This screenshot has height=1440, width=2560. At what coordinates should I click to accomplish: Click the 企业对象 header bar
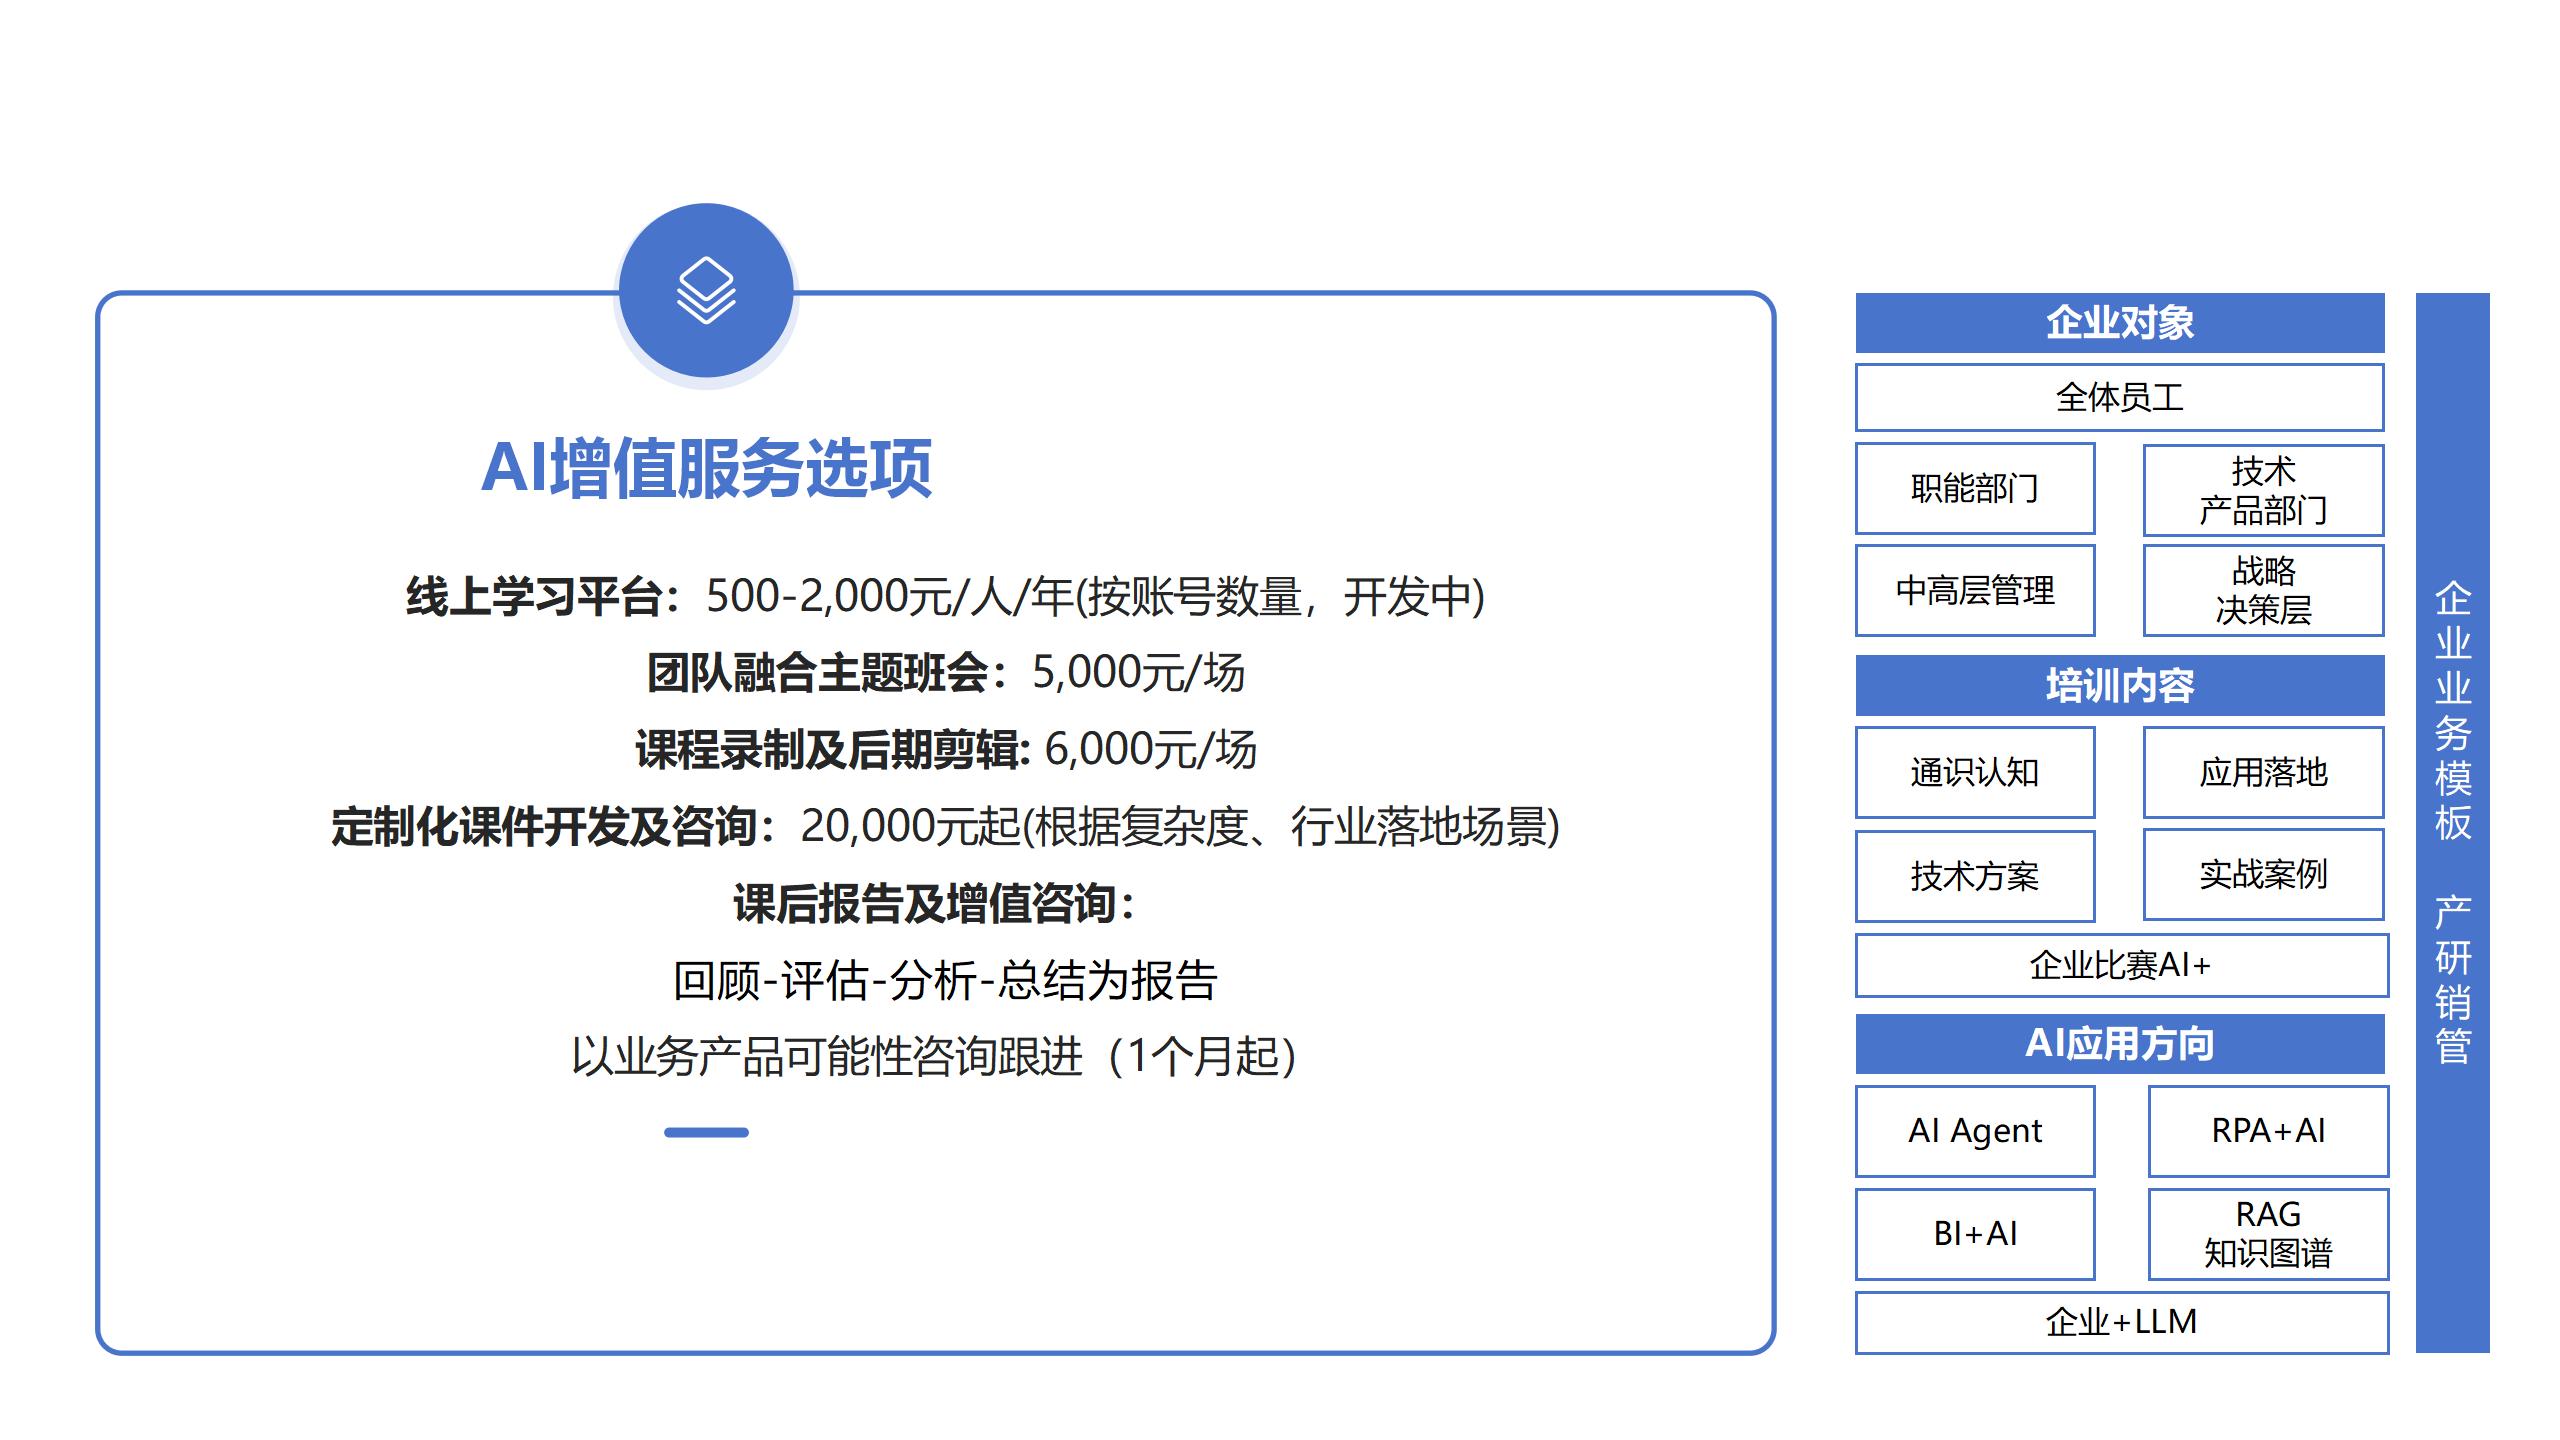click(2120, 322)
